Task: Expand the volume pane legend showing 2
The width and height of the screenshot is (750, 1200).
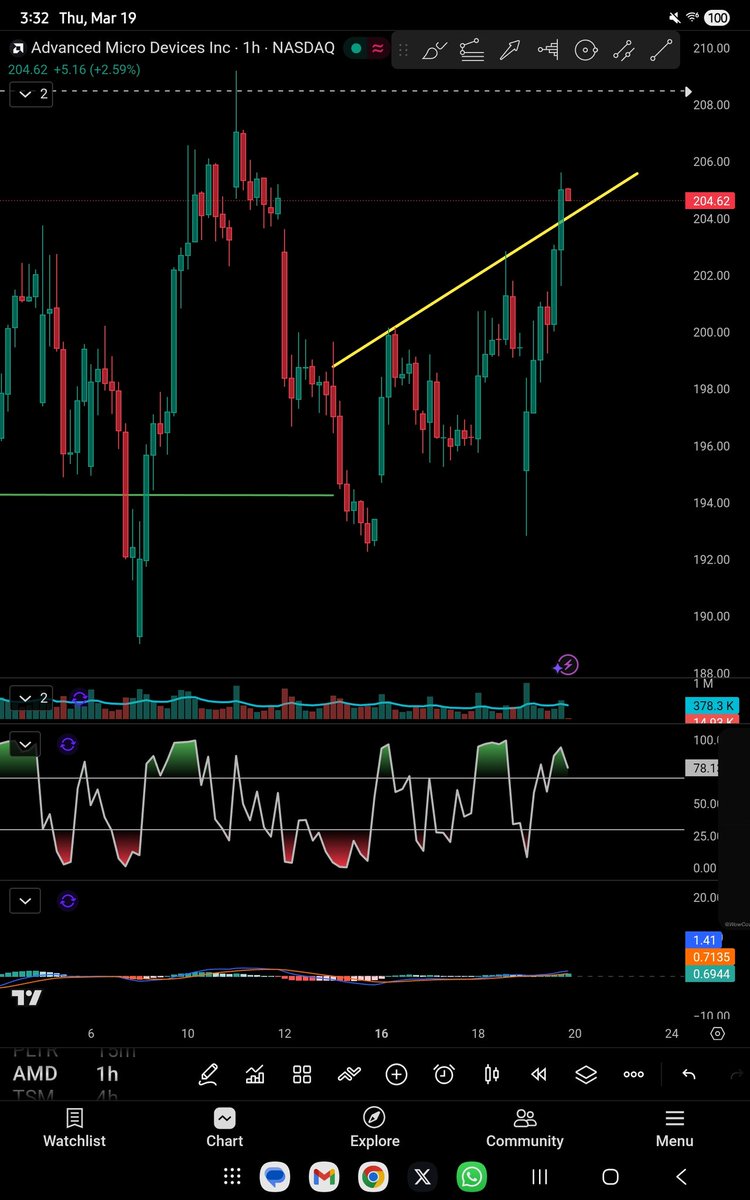Action: tap(32, 698)
